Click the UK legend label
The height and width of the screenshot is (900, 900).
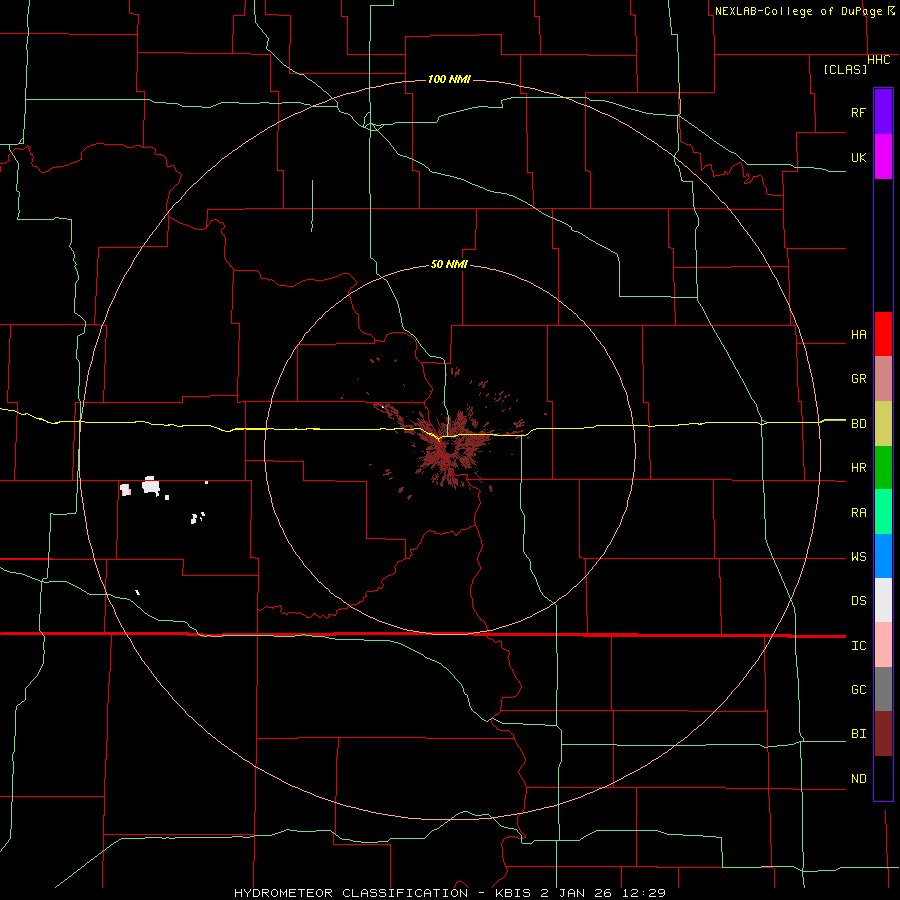pyautogui.click(x=858, y=157)
